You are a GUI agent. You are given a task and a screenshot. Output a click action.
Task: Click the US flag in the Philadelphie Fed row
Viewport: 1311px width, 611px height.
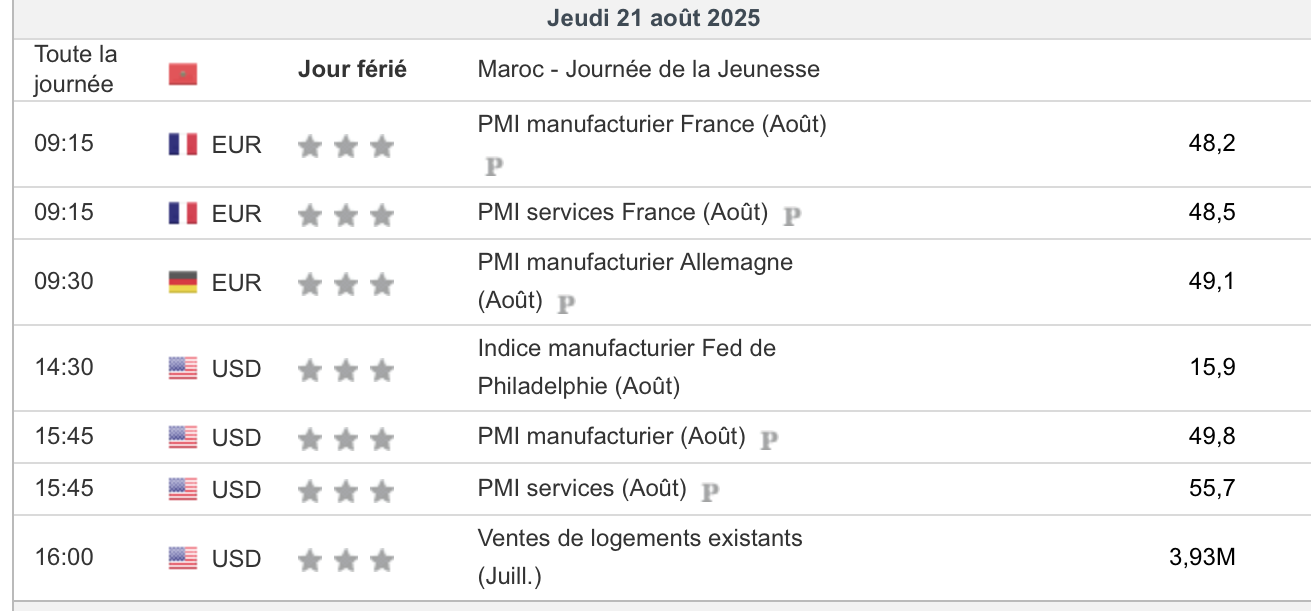tap(183, 369)
